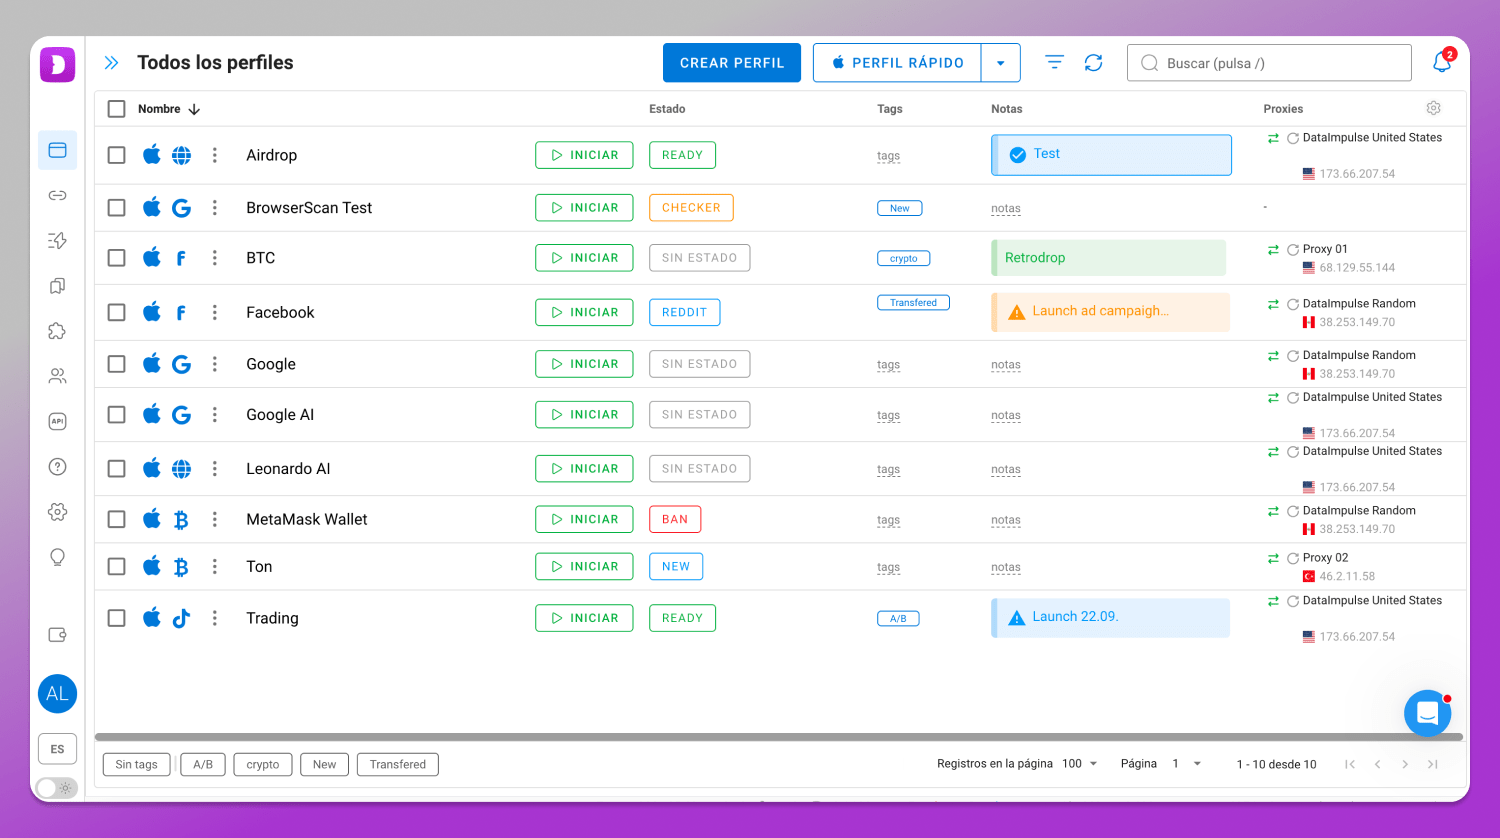Tick the checkbox for Airdrop profile
1500x838 pixels.
tap(117, 155)
